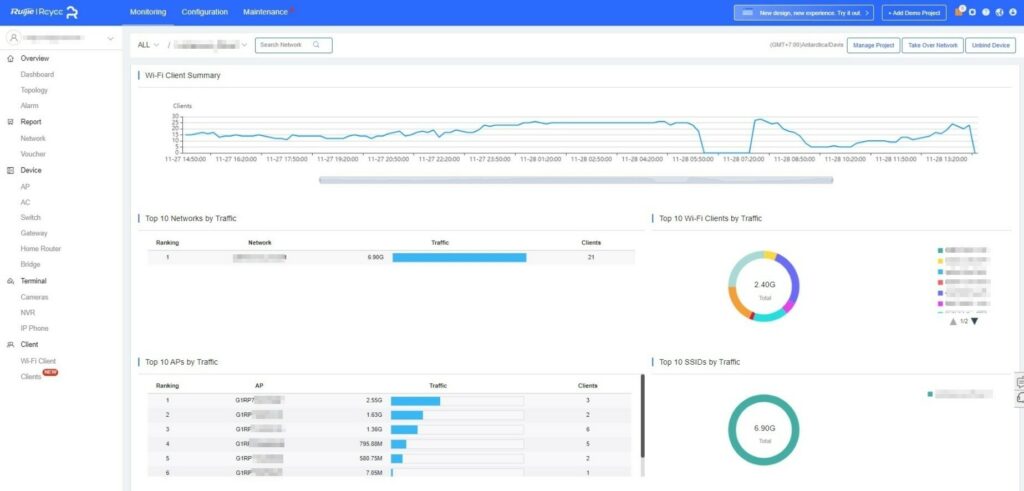Go to next legend page arrow
The height and width of the screenshot is (491, 1024).
coord(975,321)
